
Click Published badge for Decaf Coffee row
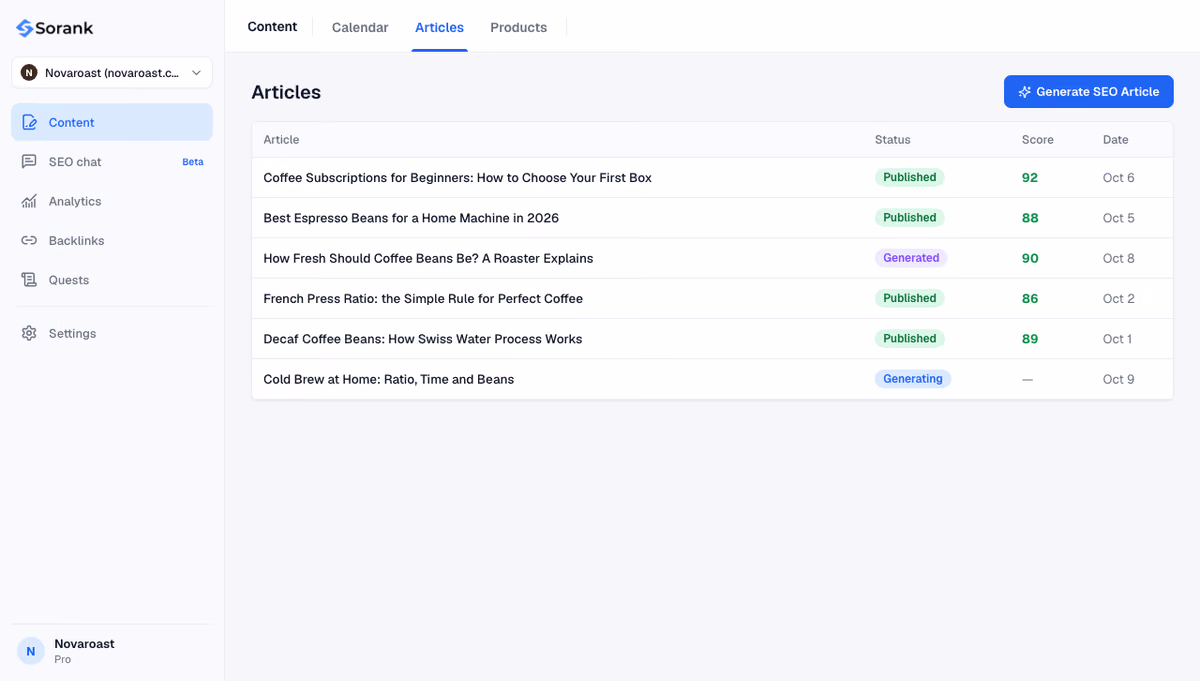[910, 338]
